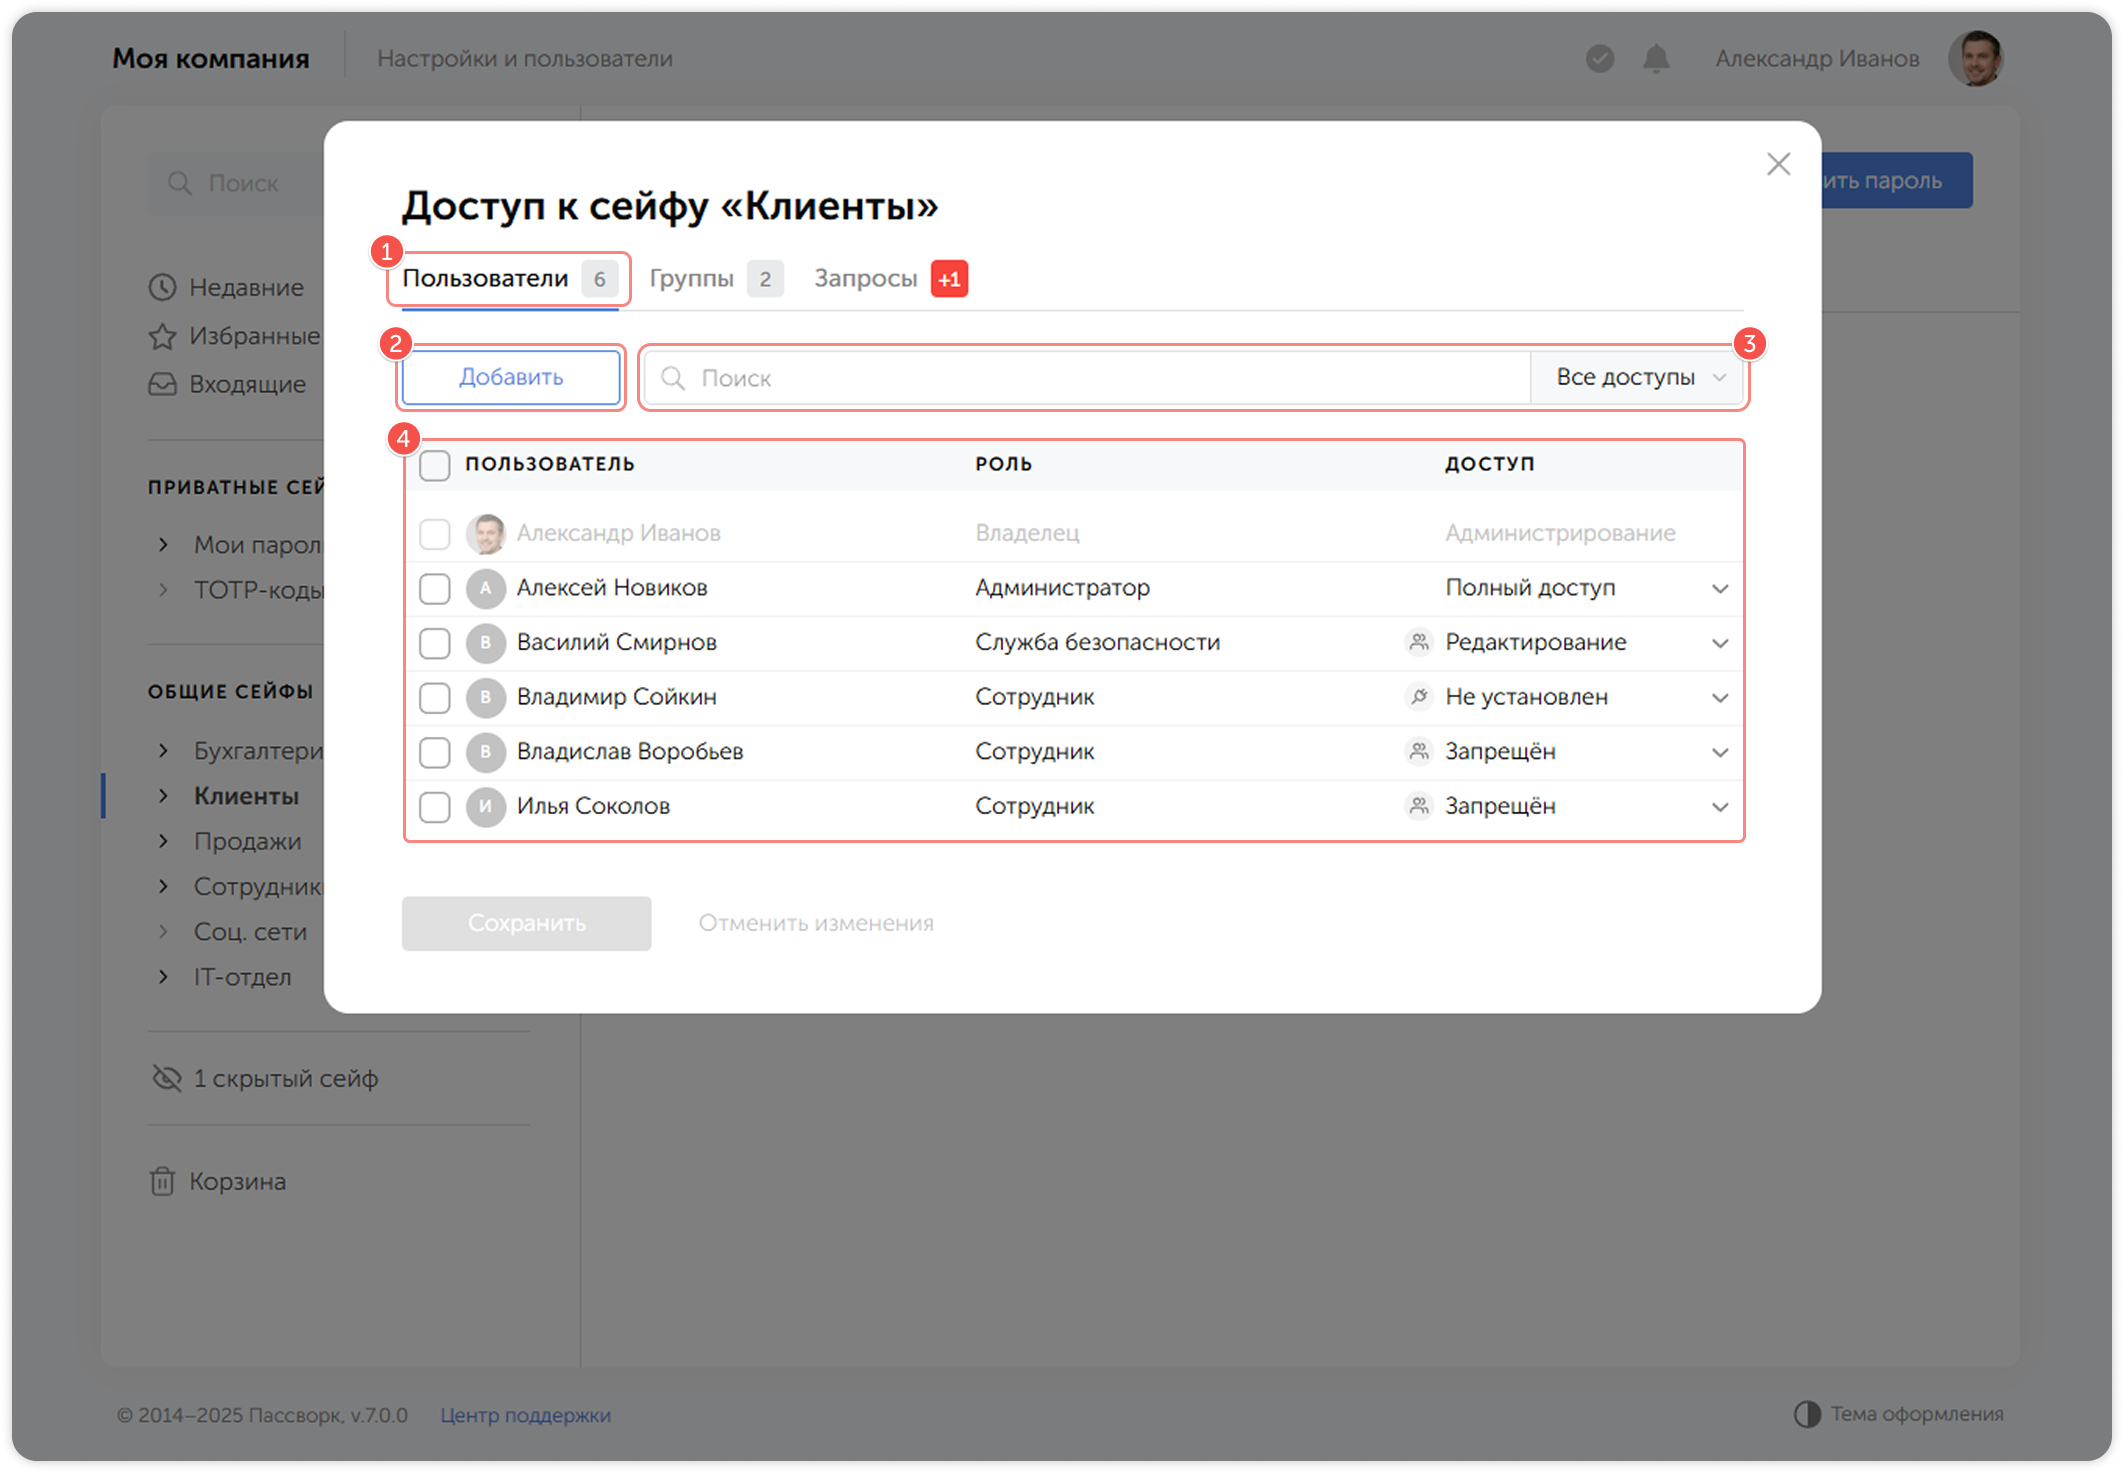Image resolution: width=2124 pixels, height=1473 pixels.
Task: Open access dropdown for Владислав Воробьев
Action: 1719,752
